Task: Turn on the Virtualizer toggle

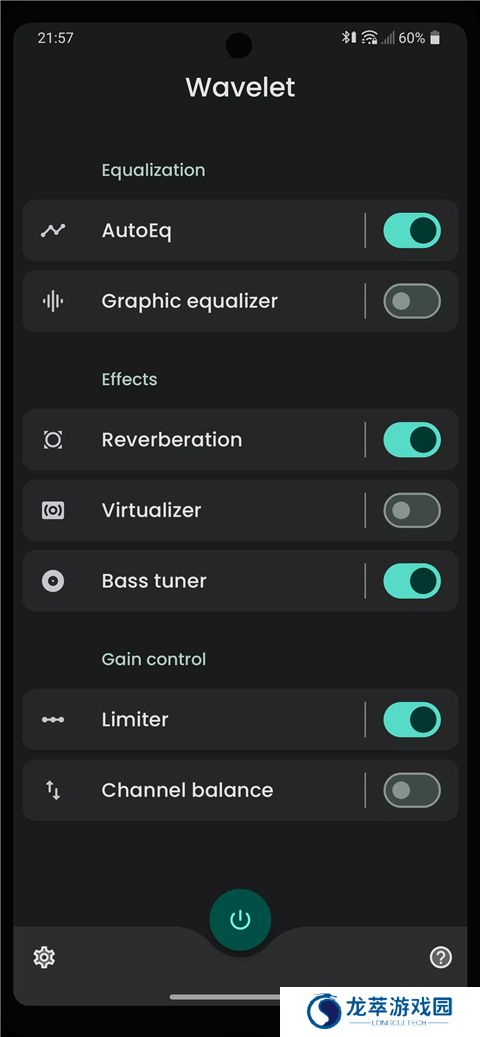Action: [412, 511]
